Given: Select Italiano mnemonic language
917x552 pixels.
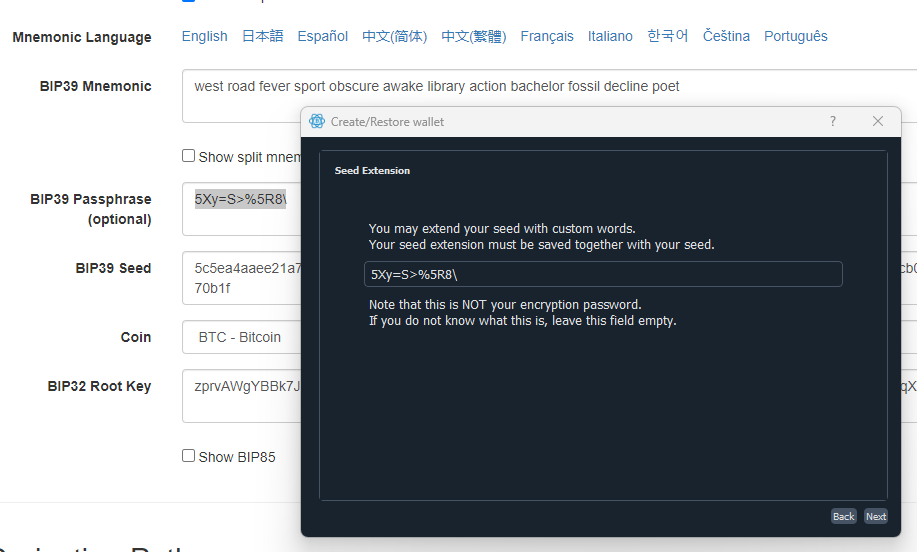Looking at the screenshot, I should (610, 36).
